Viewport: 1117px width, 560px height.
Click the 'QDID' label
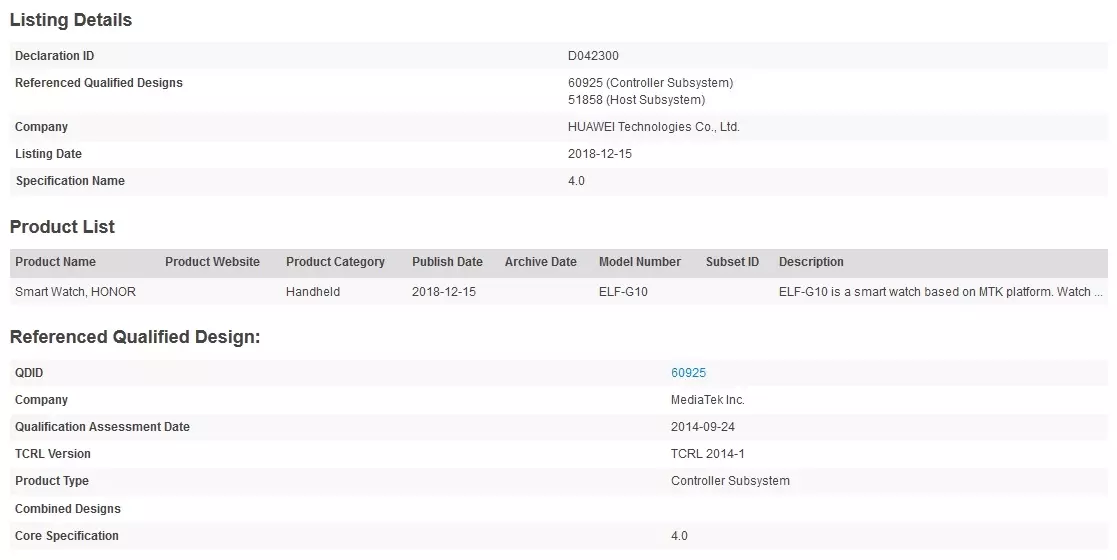pyautogui.click(x=29, y=373)
